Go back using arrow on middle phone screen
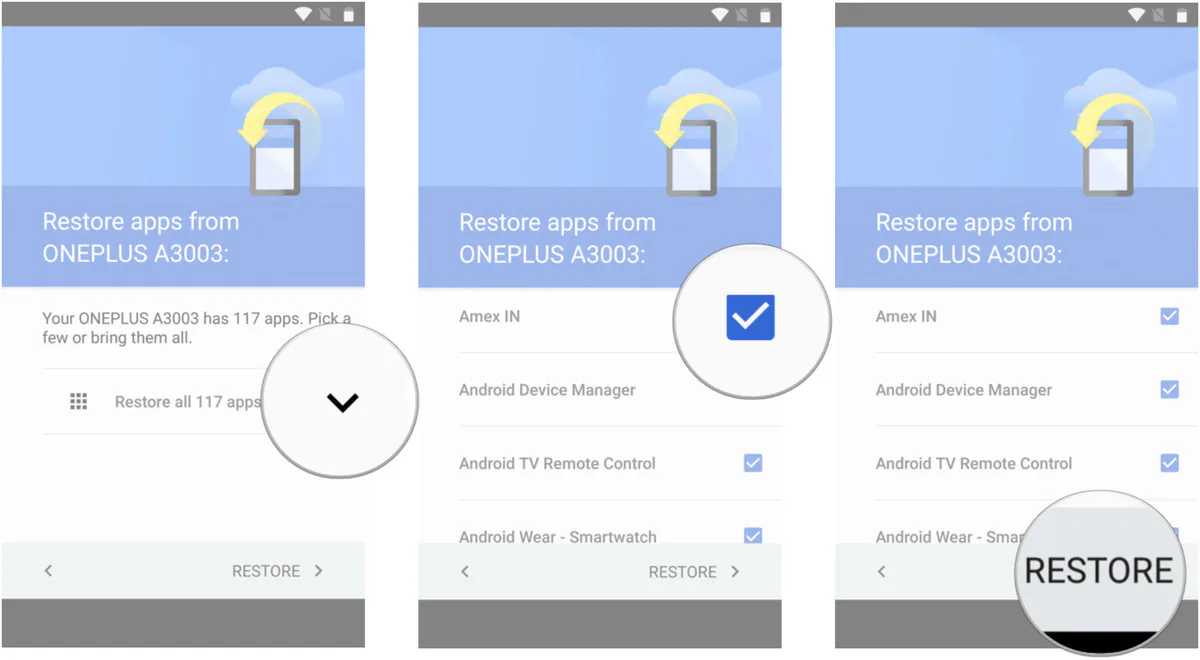Screen dimensions: 1200x660 [464, 572]
